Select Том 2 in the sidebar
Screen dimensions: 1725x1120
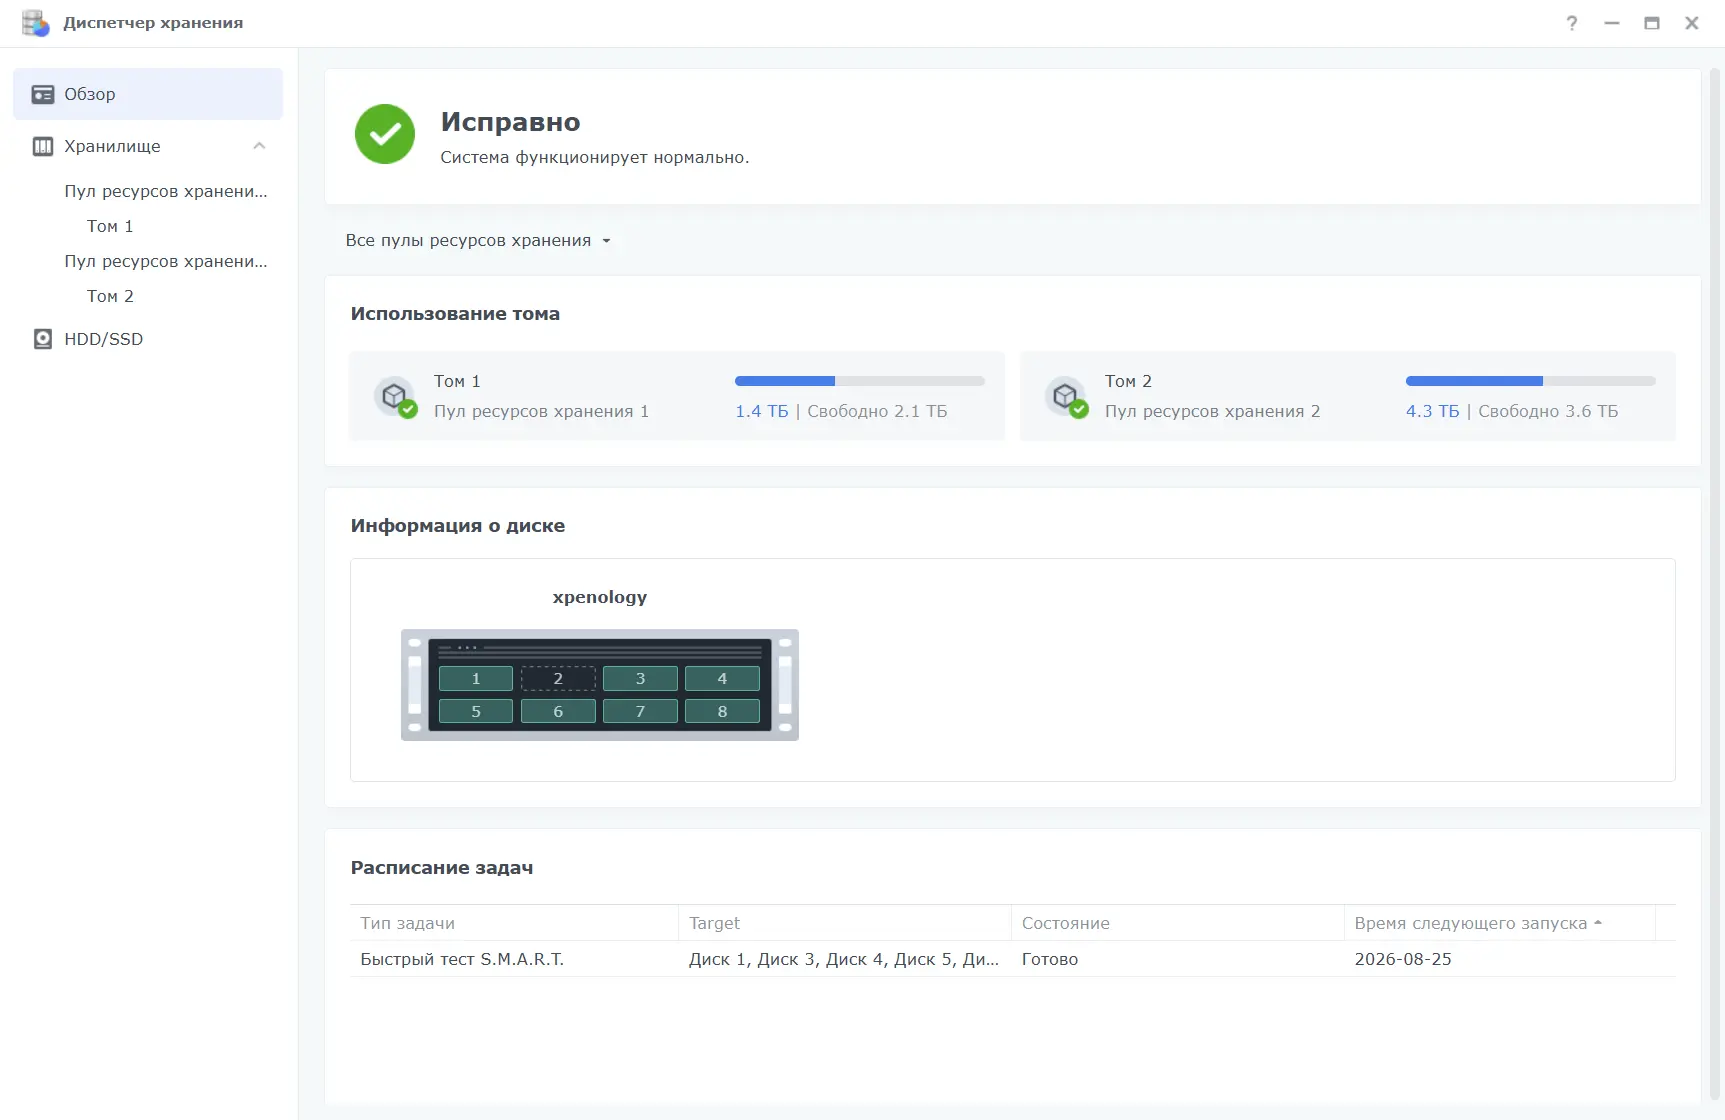pos(110,296)
